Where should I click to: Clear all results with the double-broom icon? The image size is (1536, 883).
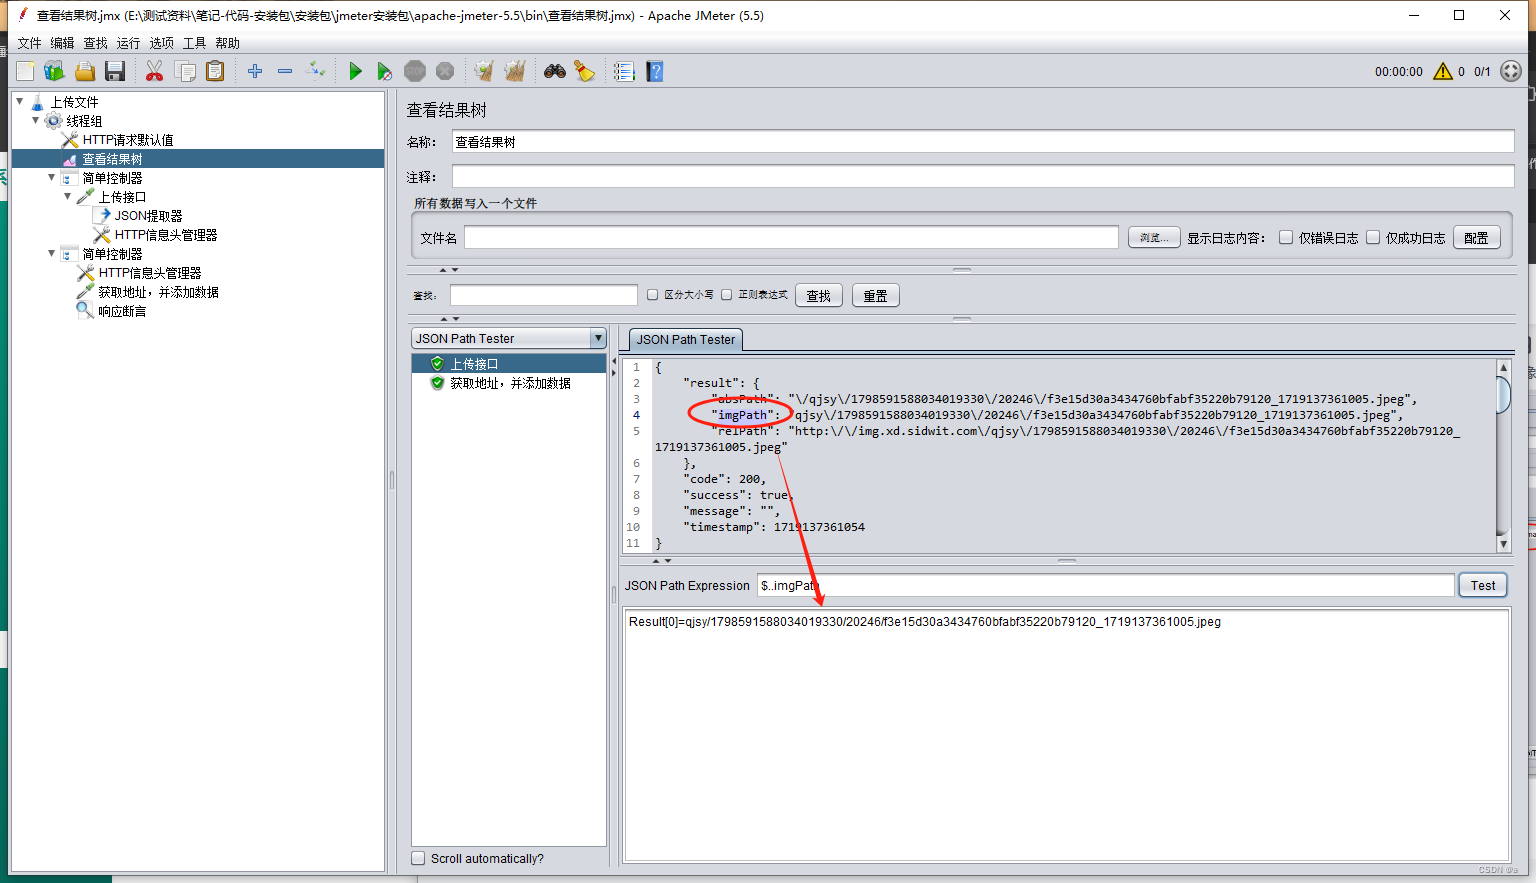[514, 71]
